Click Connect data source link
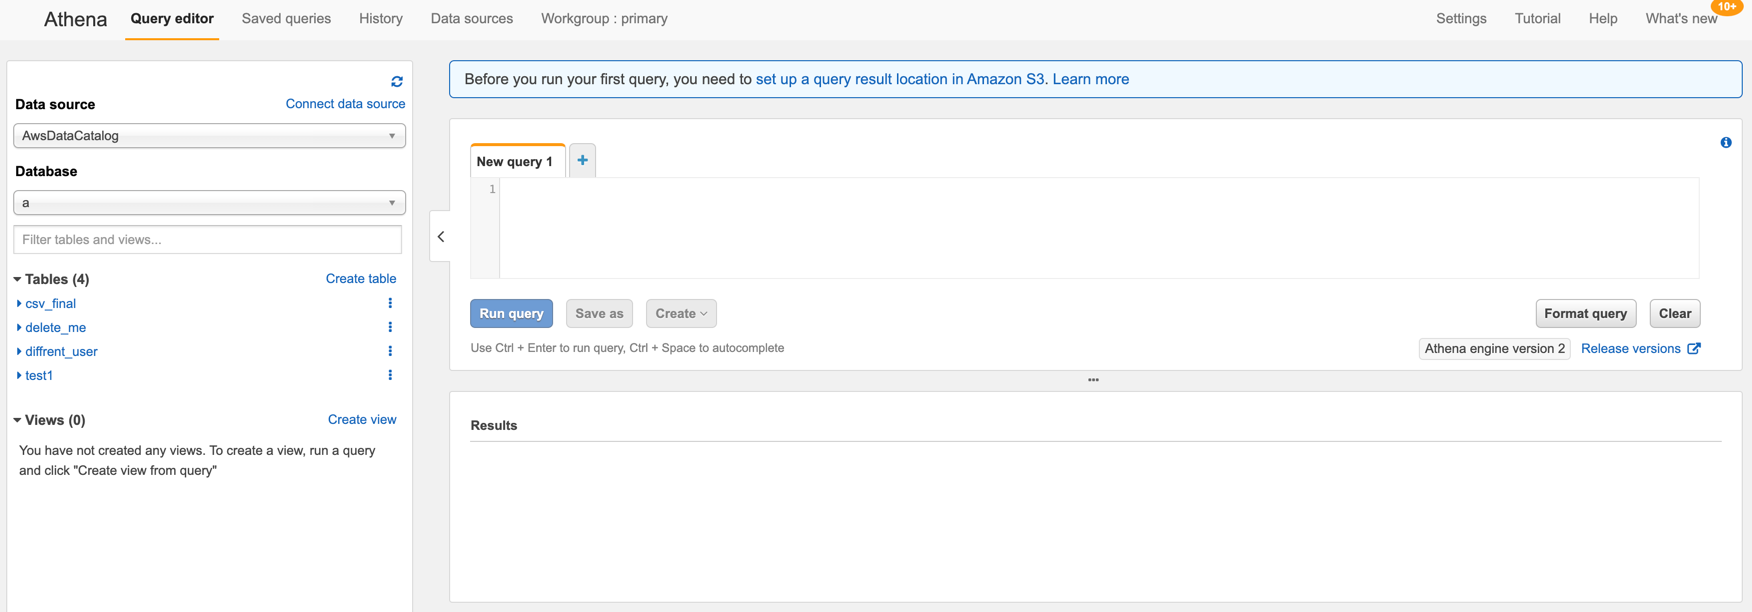Screen dimensions: 1752x612 point(345,104)
